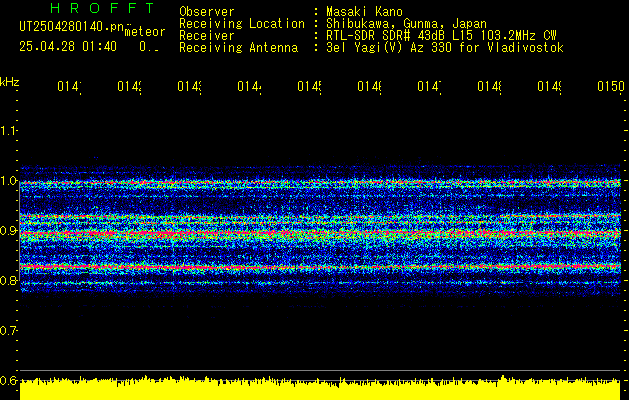Viewport: 629px width, 400px height.
Task: Click the kHz axis unit label
Action: 10,82
